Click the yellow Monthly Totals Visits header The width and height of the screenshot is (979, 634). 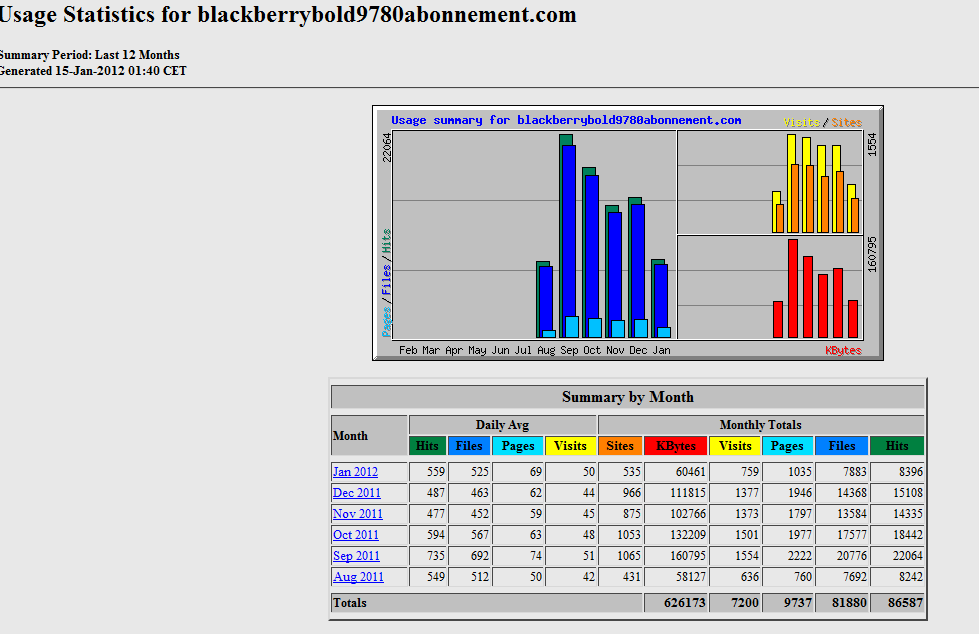coord(735,445)
